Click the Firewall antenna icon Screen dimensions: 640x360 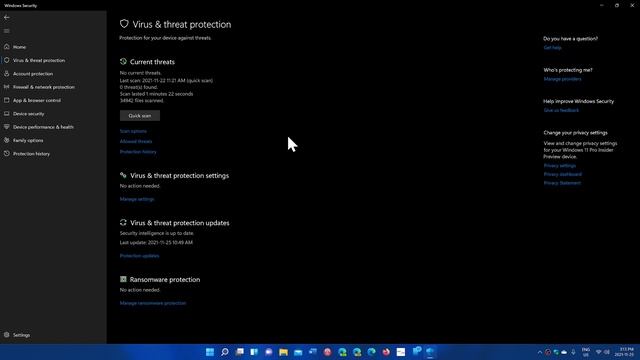point(7,87)
